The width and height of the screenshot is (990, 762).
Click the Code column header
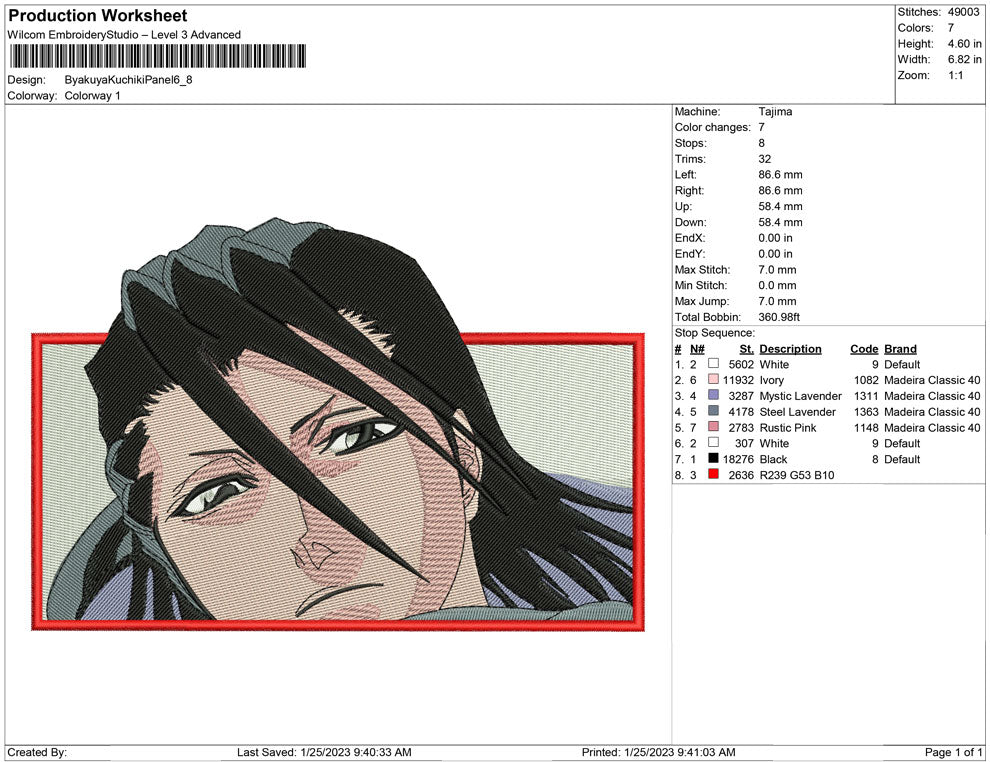click(x=864, y=348)
